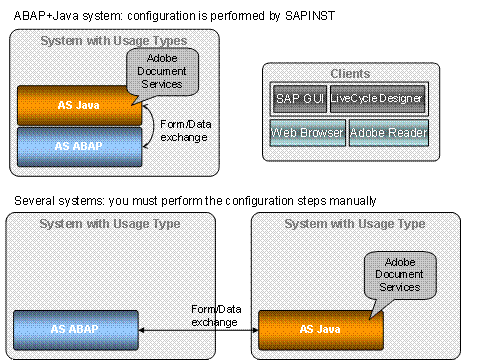This screenshot has width=480, height=360.
Task: Select the AS ABAP block in top system
Action: [79, 147]
